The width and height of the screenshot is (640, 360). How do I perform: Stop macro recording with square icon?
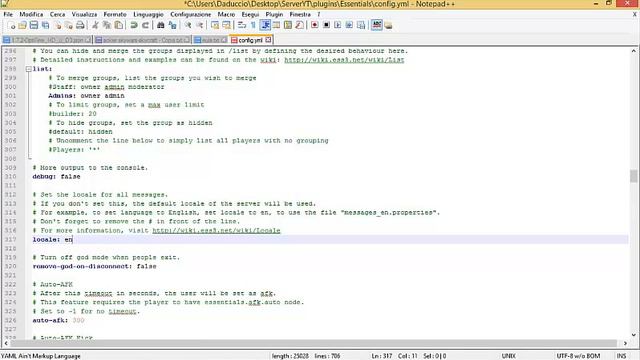pyautogui.click(x=326, y=25)
